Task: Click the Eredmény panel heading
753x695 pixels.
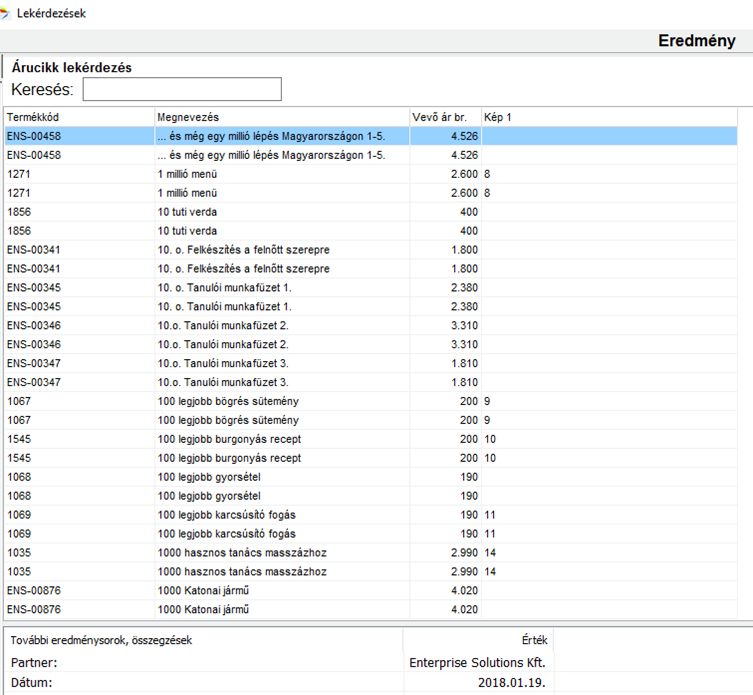Action: pos(697,41)
